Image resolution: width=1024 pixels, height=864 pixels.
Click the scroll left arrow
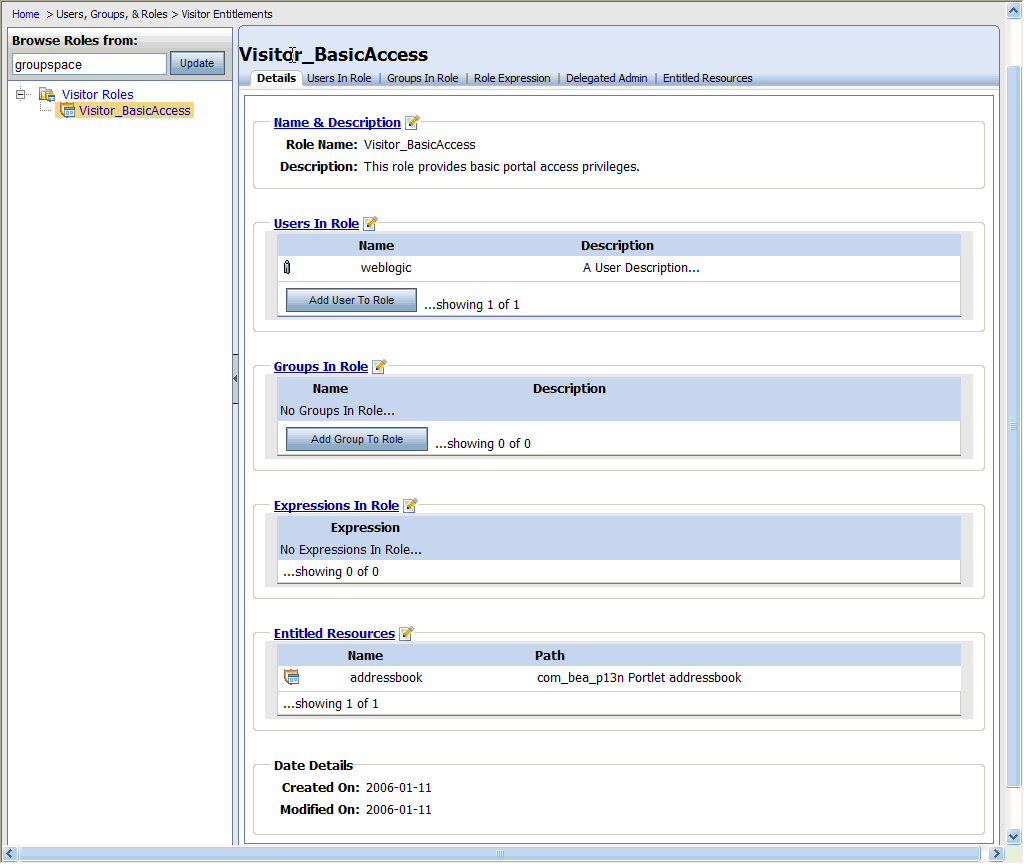pos(10,854)
